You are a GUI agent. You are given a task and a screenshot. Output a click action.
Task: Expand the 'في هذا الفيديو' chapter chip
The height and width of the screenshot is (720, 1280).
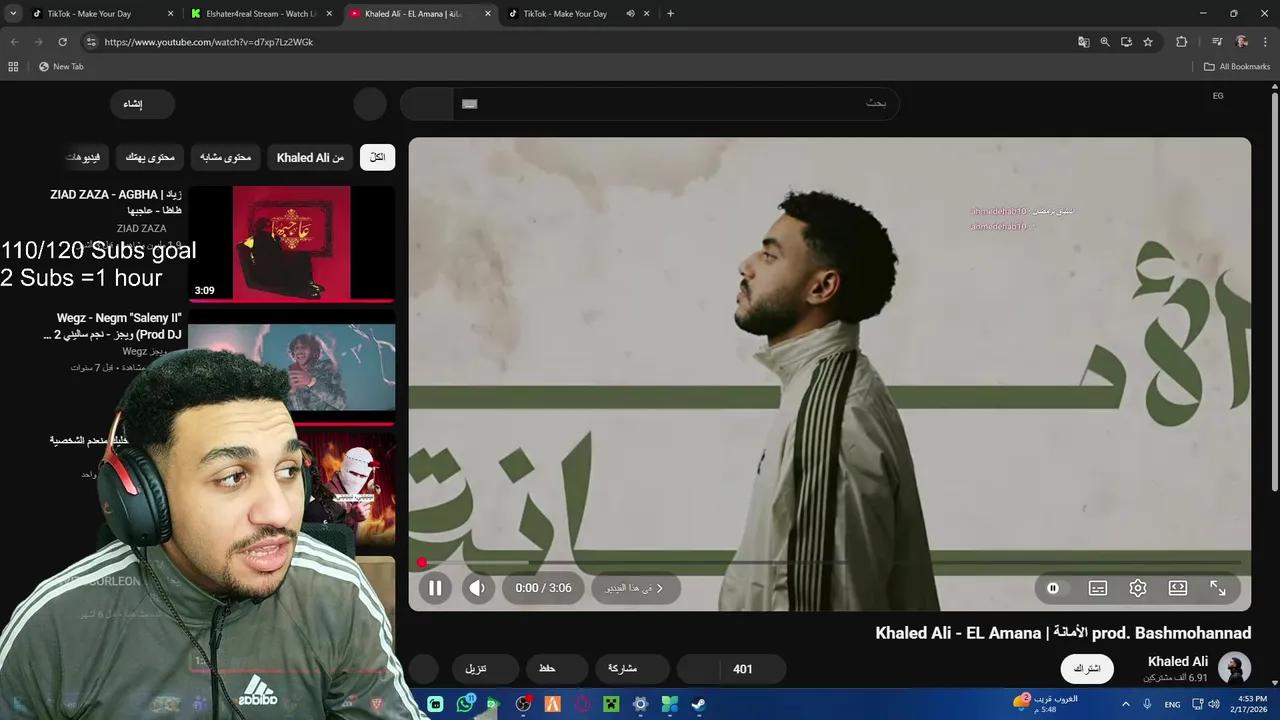click(x=635, y=588)
